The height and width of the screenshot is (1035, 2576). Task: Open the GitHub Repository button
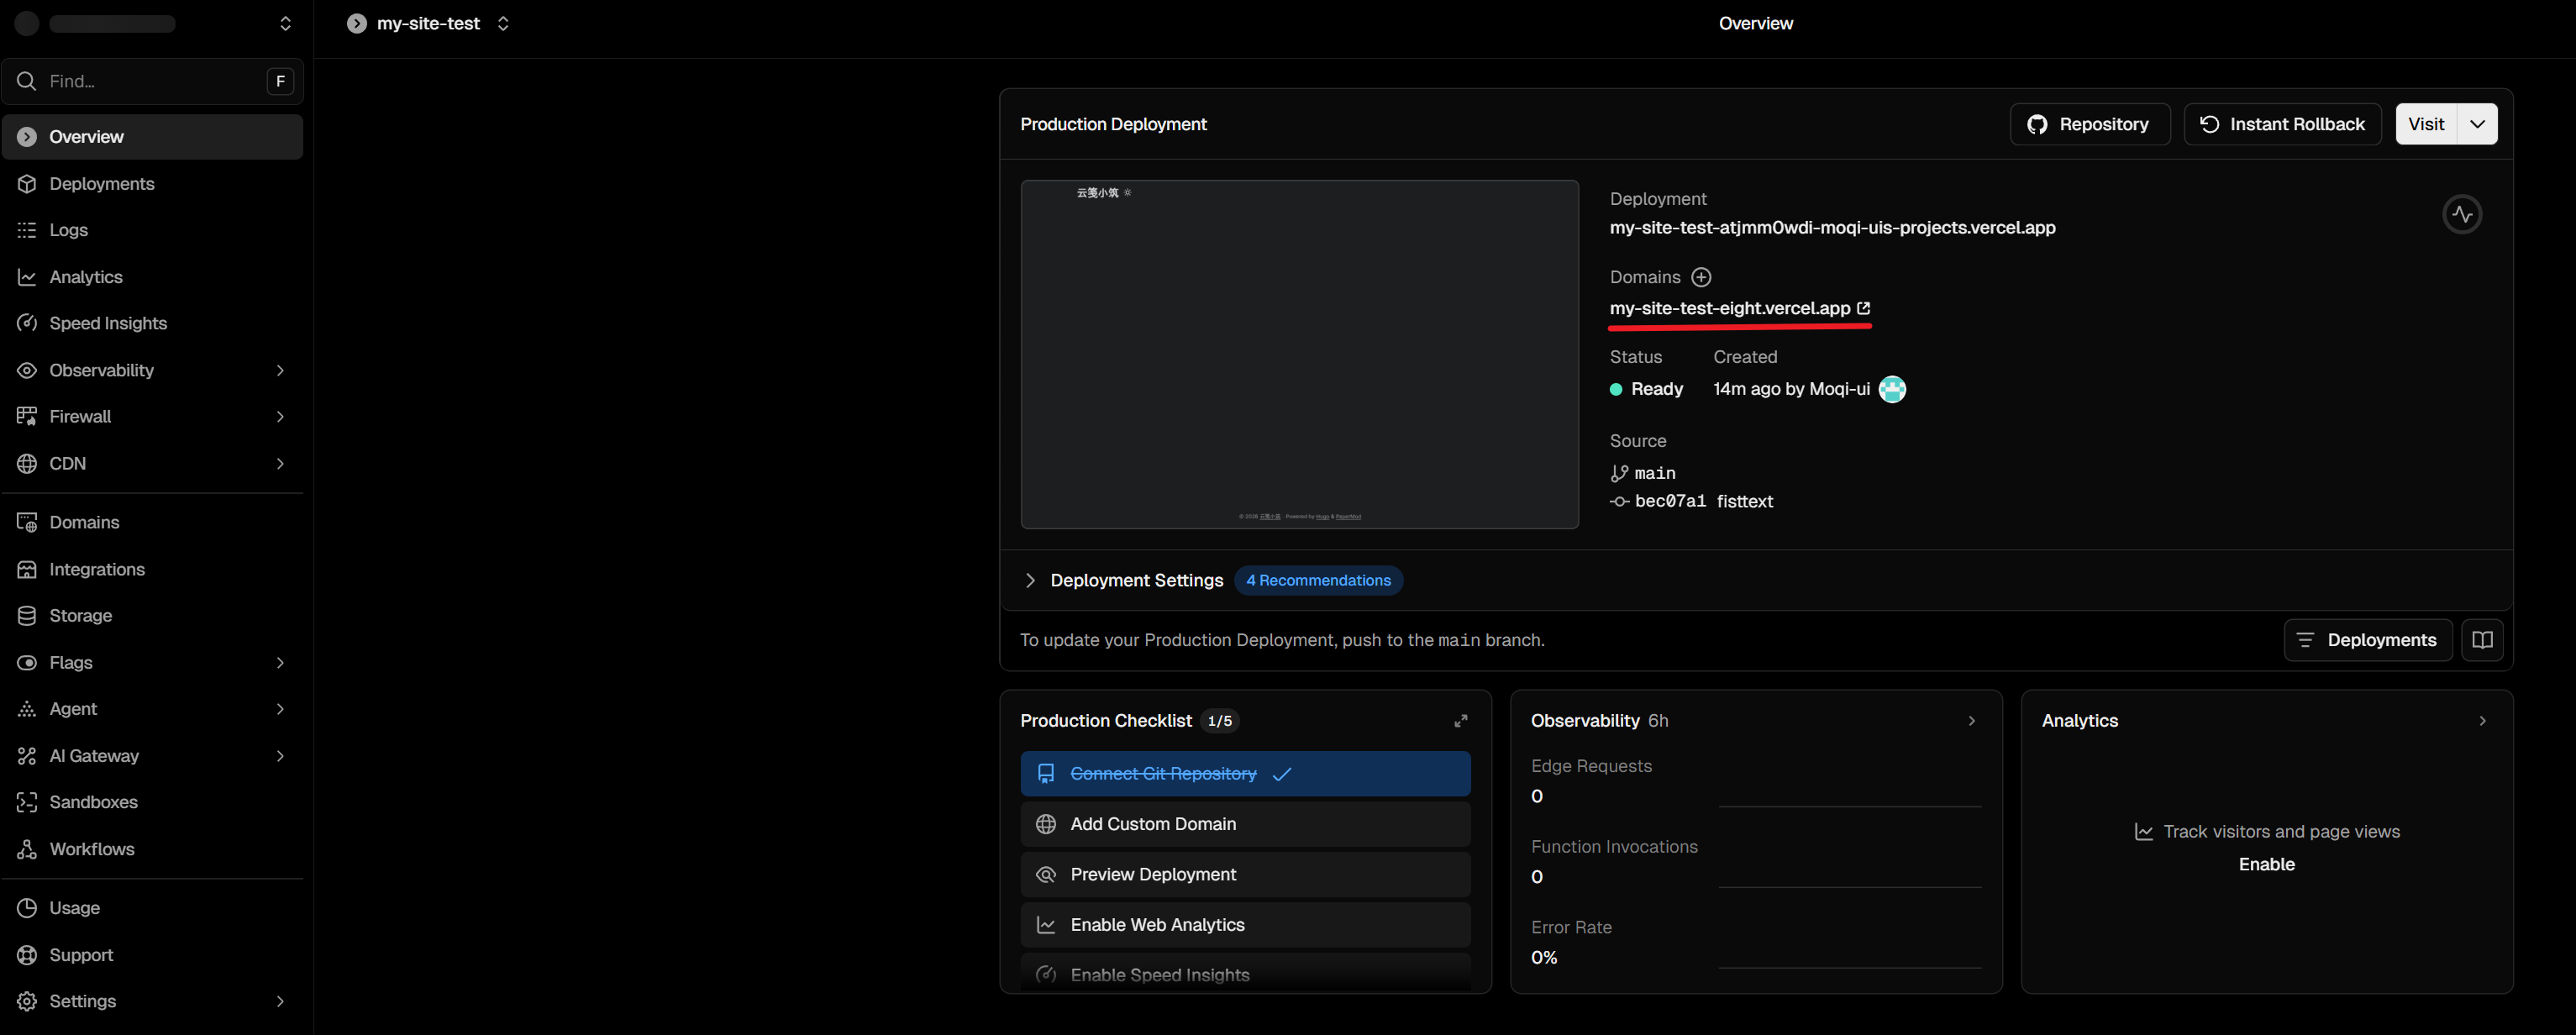pyautogui.click(x=2089, y=124)
